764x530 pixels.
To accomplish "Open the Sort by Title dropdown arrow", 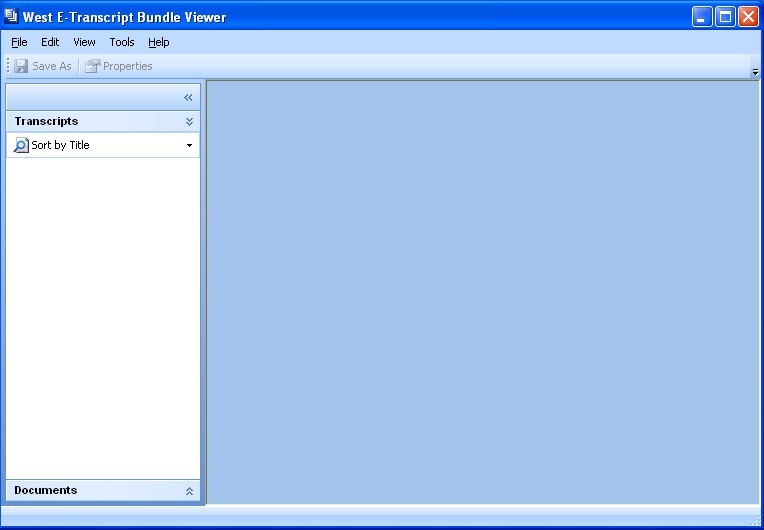I will pos(189,146).
